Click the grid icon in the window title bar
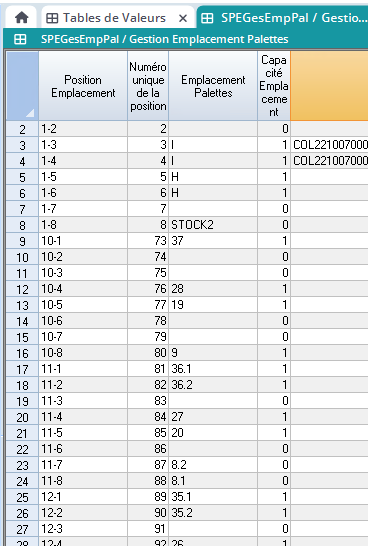Viewport: 368px width, 546px height. point(20,39)
